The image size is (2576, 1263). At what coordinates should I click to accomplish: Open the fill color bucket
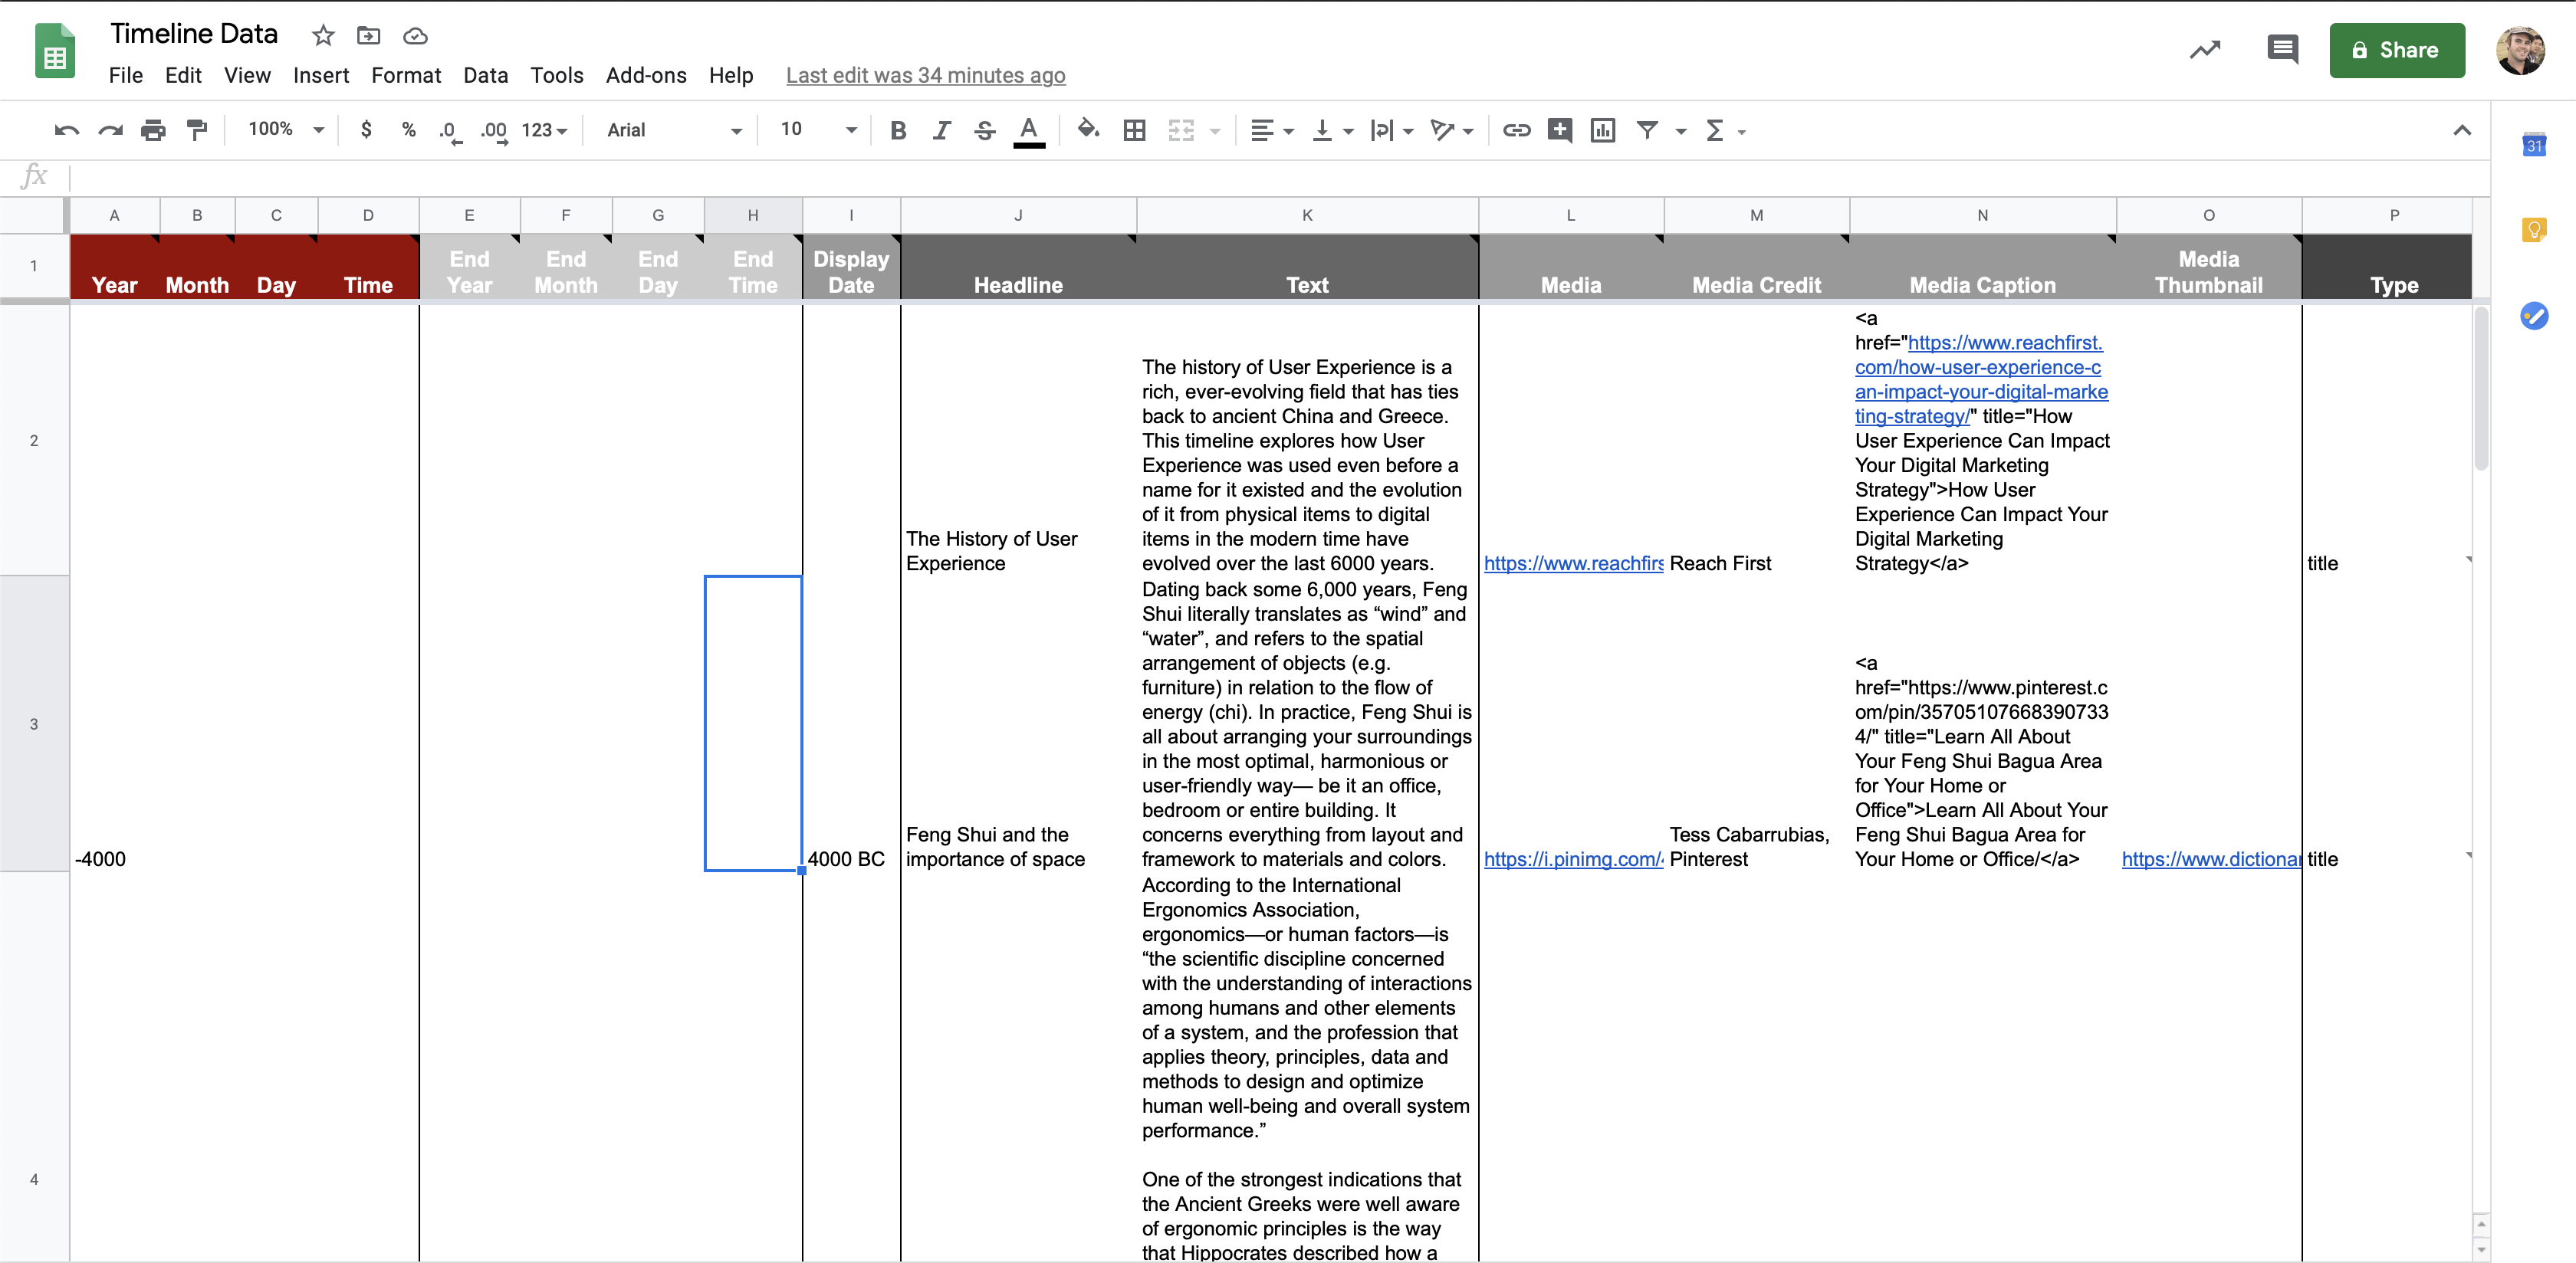pos(1087,130)
